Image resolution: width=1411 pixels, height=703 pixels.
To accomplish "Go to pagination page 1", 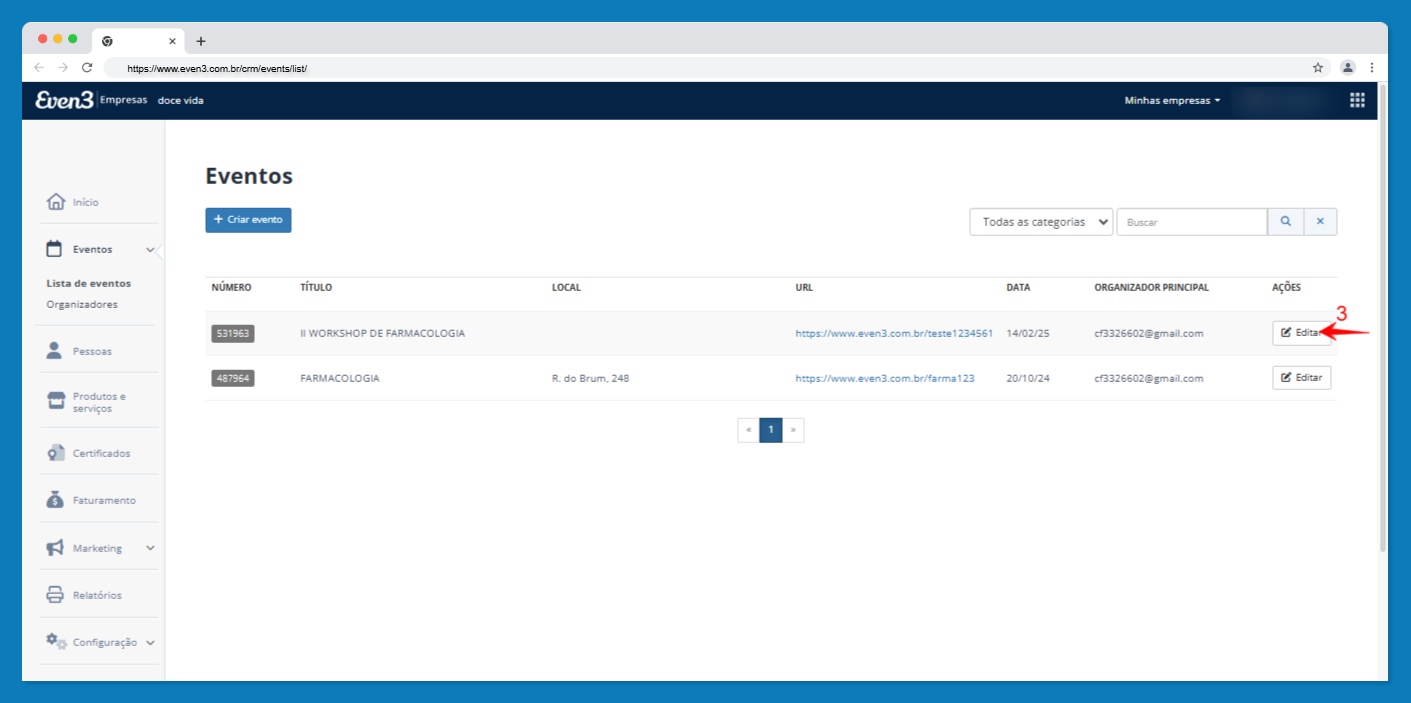I will 770,430.
